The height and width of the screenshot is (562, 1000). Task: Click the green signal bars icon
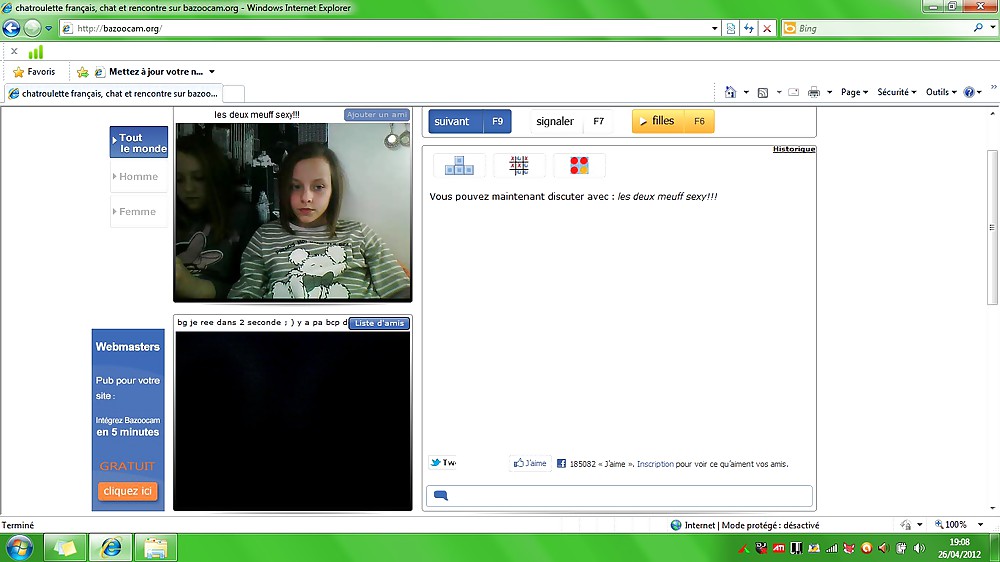click(x=36, y=52)
